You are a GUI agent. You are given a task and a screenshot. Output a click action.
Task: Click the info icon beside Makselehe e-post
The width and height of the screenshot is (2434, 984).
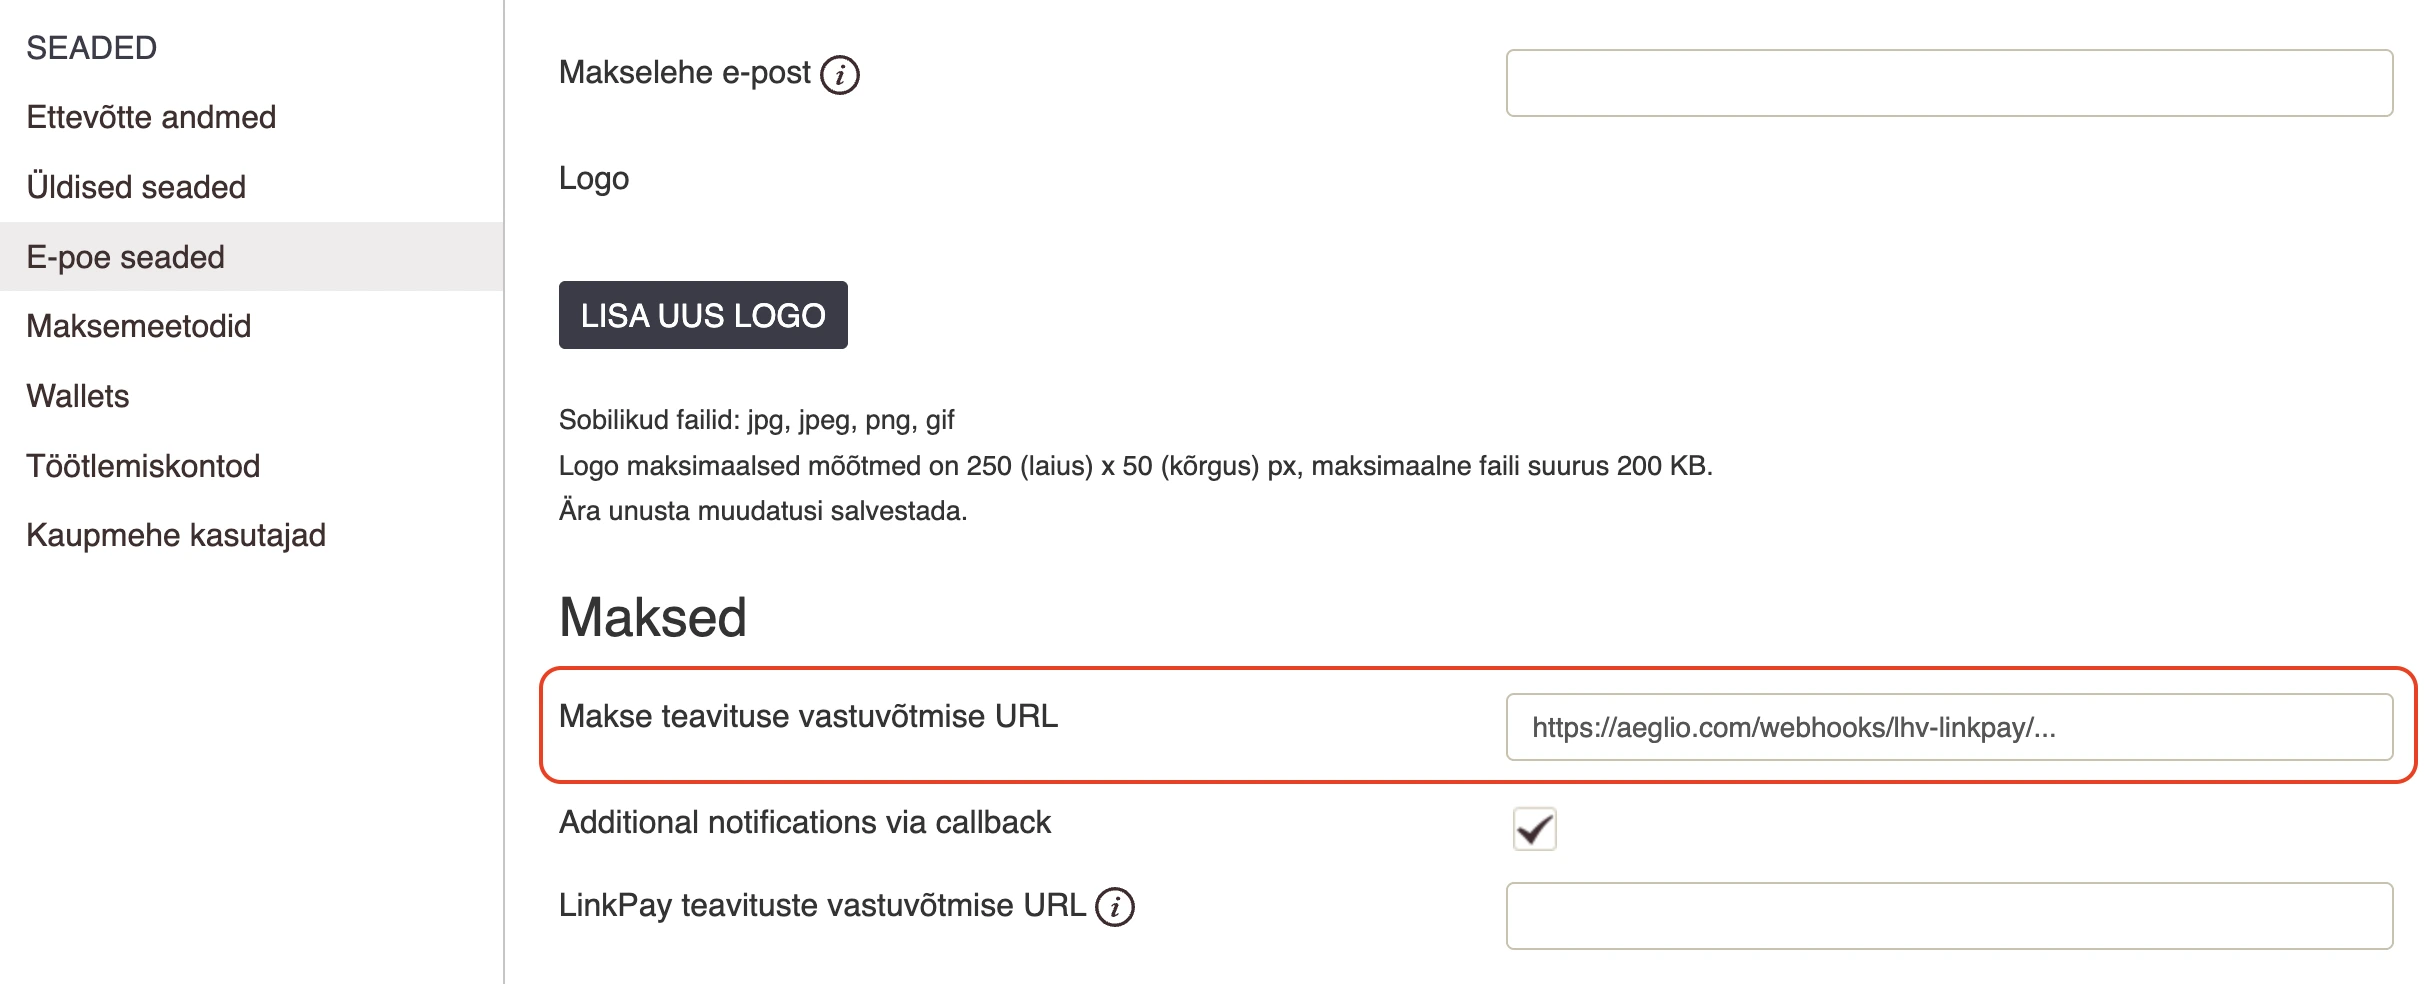[839, 75]
